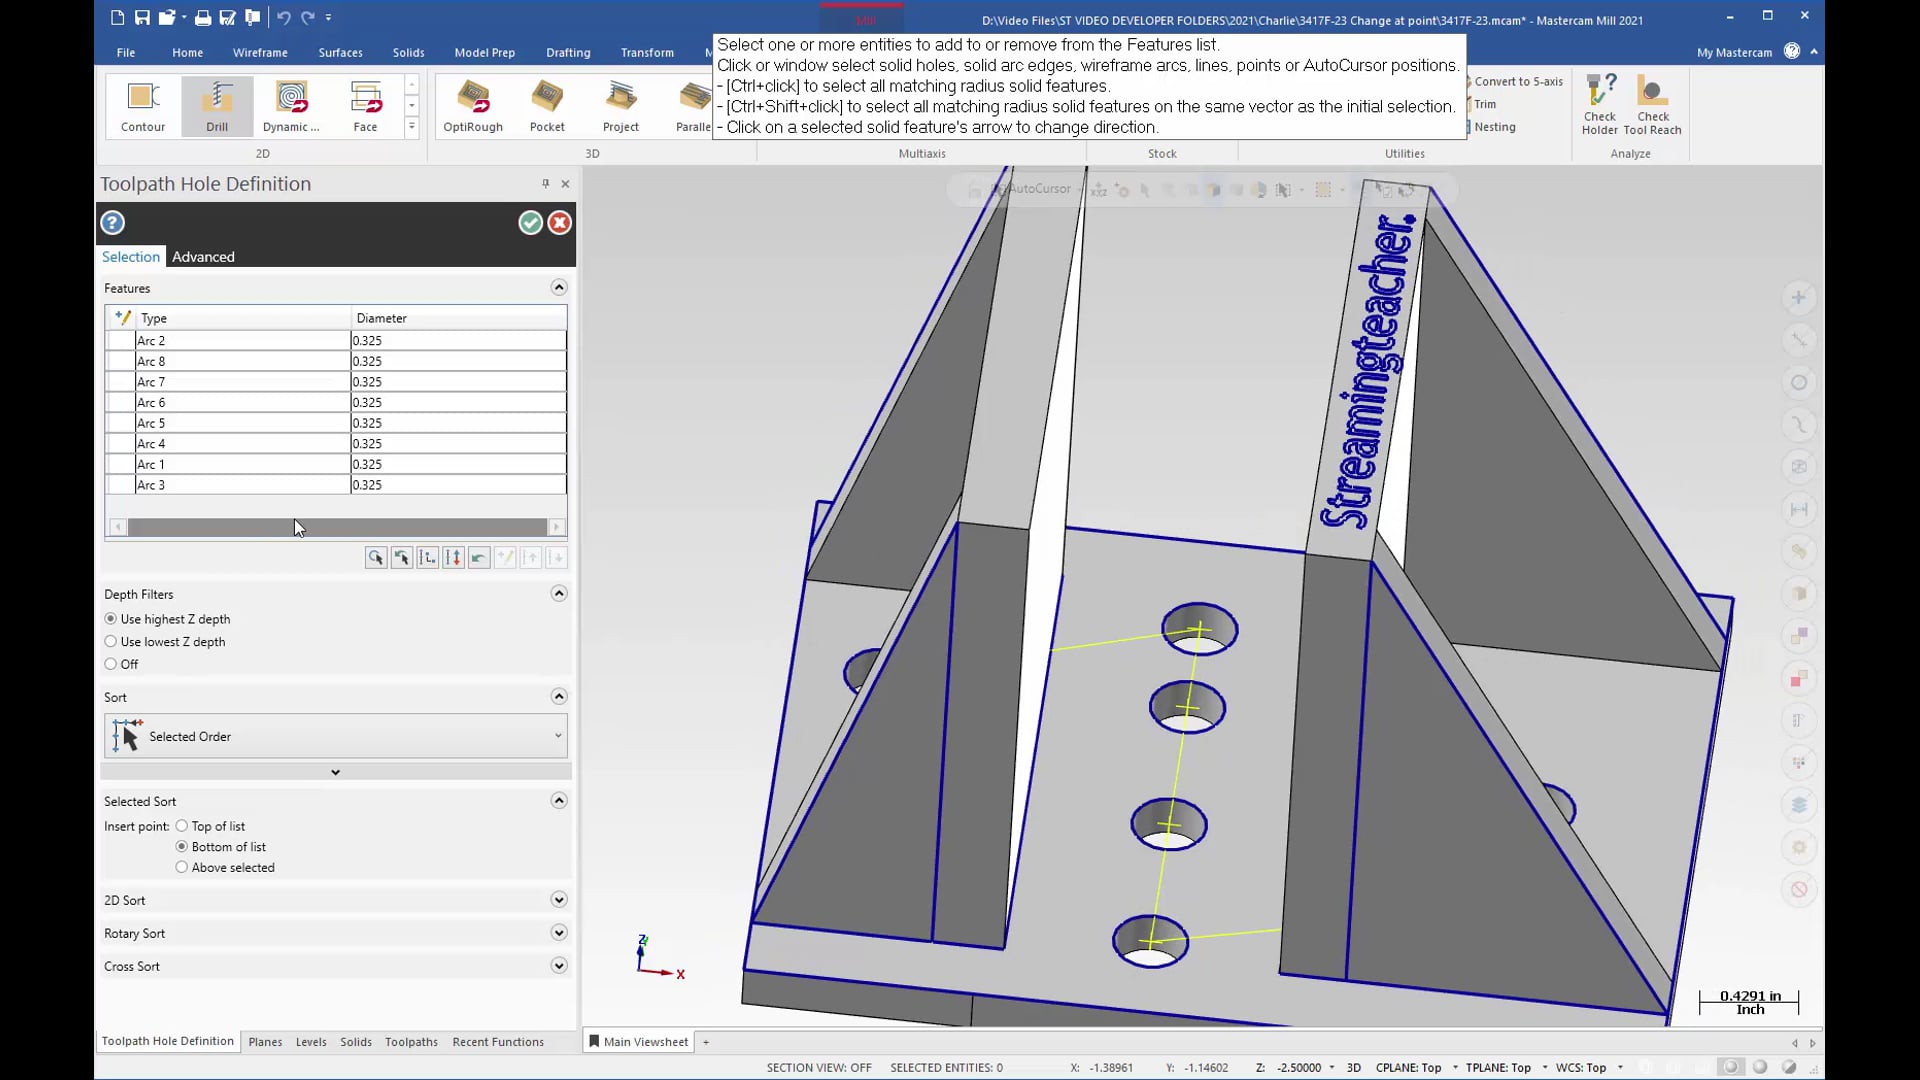1920x1080 pixels.
Task: Enable Use highest Z depth filter
Action: (x=111, y=618)
